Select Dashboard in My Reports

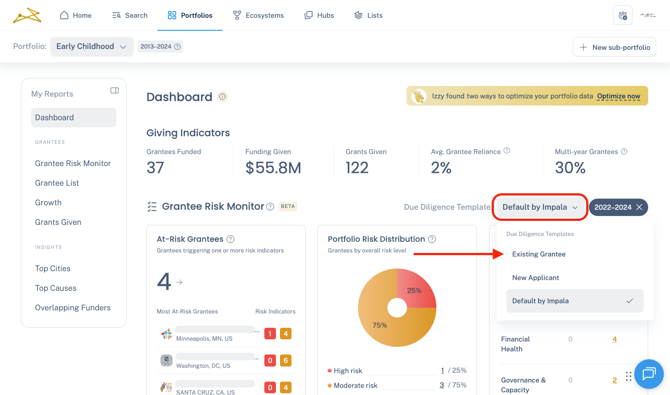point(73,118)
